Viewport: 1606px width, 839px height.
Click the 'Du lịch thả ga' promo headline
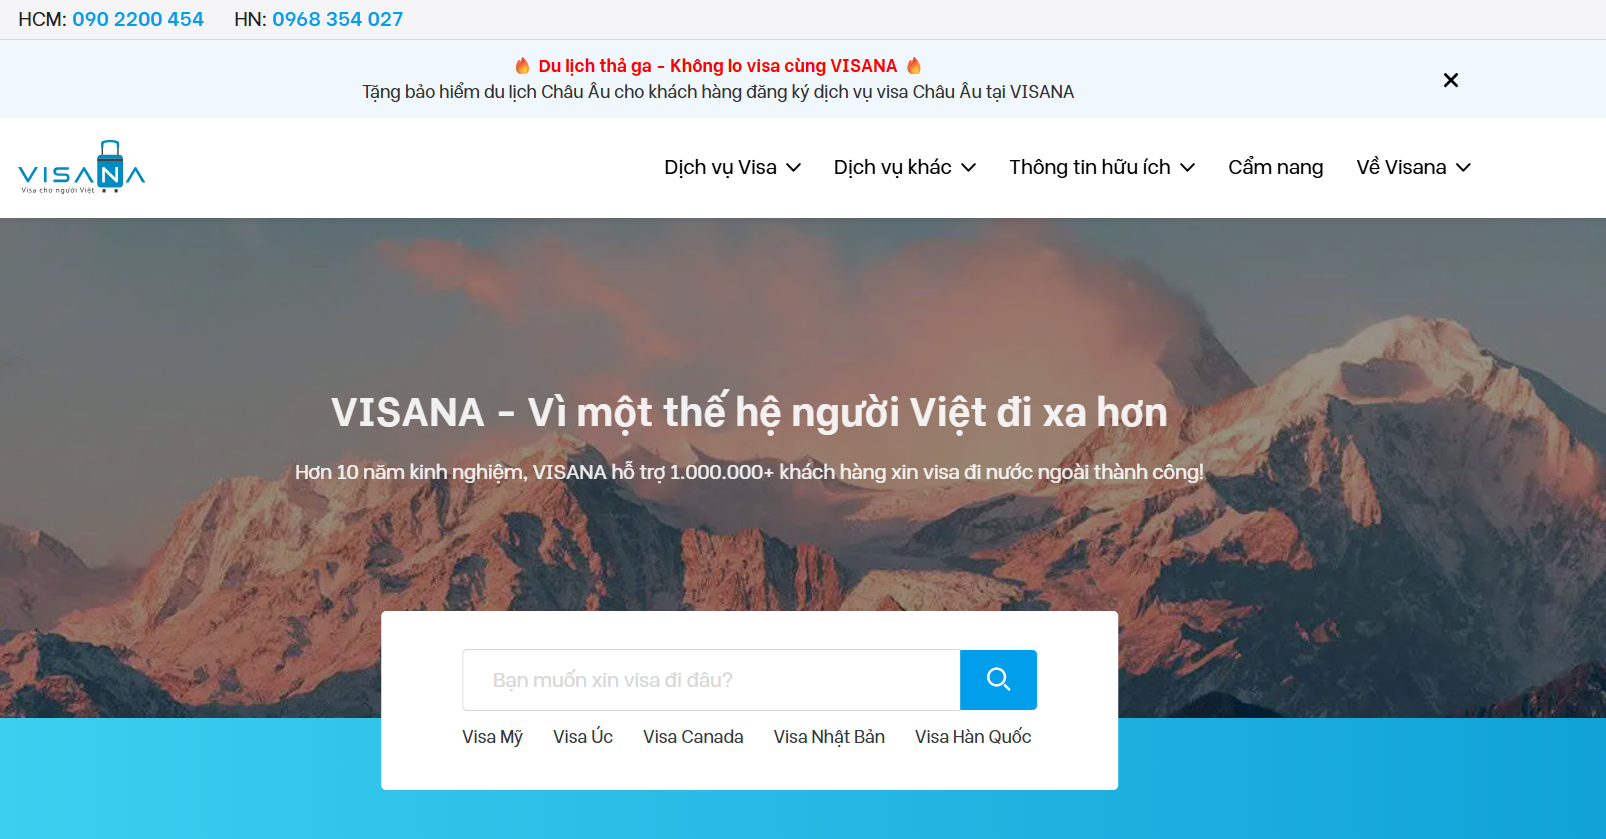[718, 66]
